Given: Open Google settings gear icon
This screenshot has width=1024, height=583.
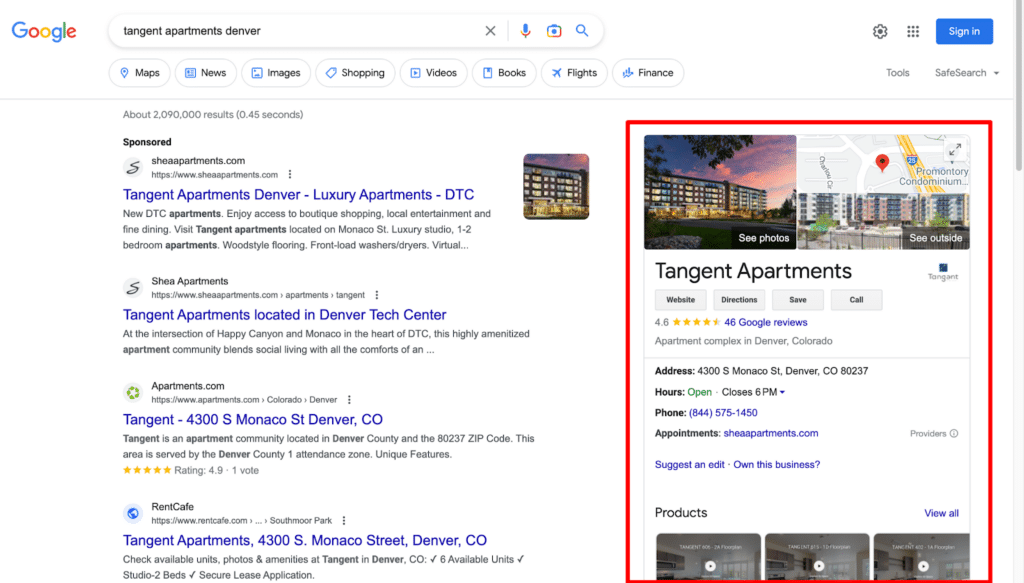Looking at the screenshot, I should [880, 31].
